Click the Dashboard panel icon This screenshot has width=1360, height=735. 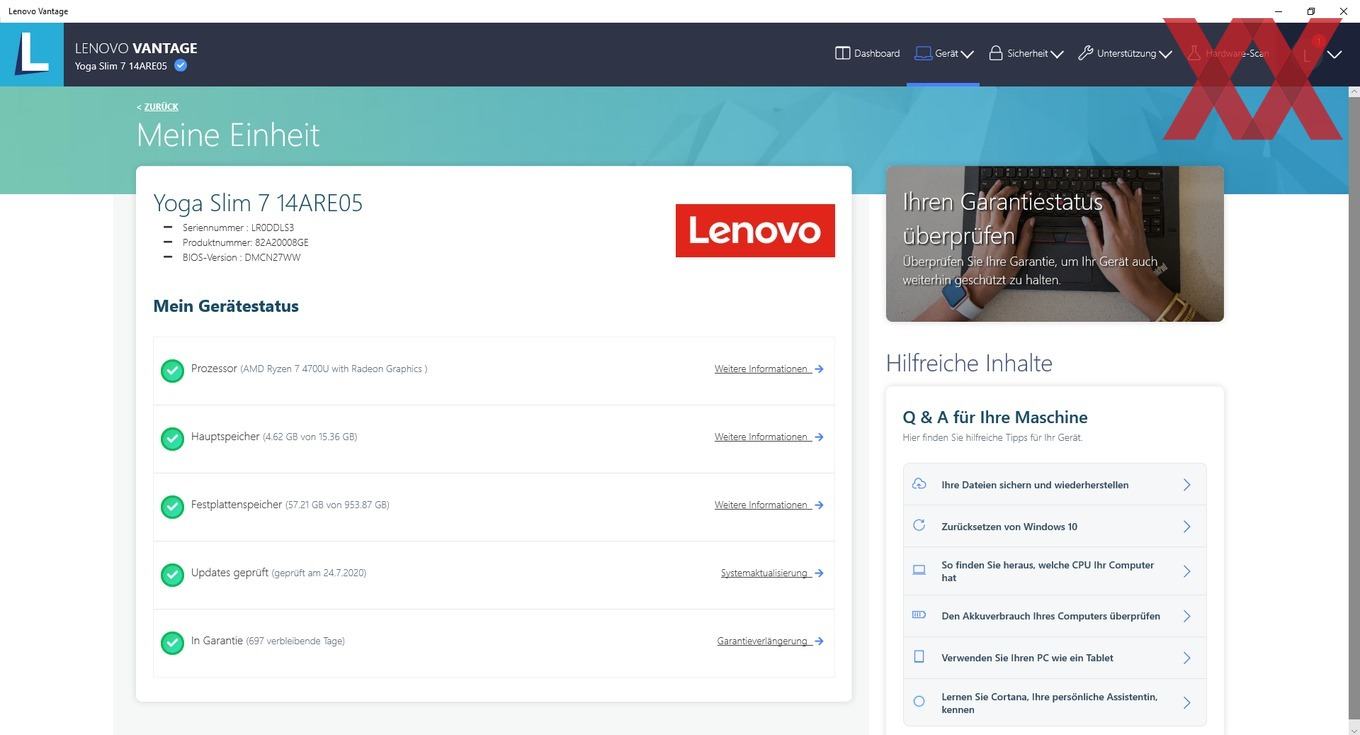point(842,54)
